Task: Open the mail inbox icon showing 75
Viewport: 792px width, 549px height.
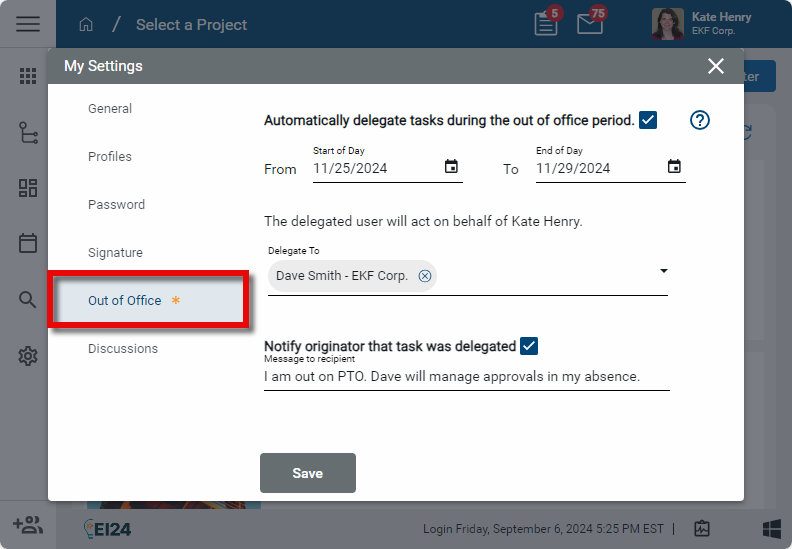Action: click(590, 25)
